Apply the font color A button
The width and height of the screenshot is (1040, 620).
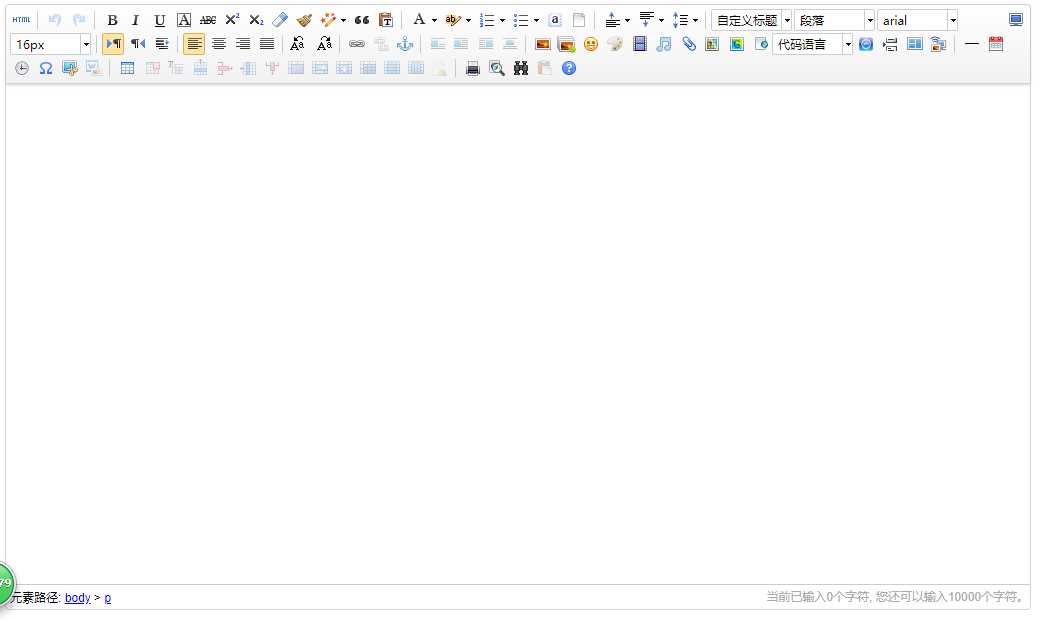[419, 20]
